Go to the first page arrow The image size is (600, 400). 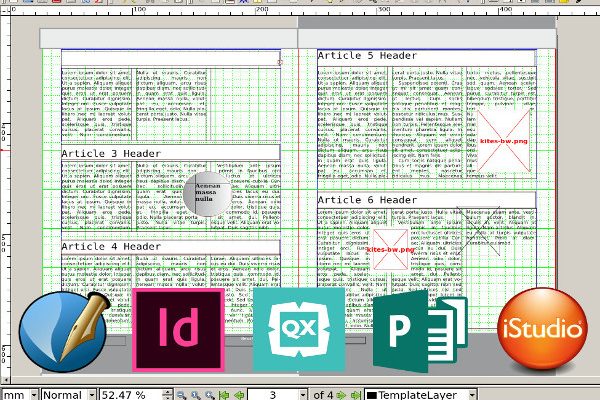coord(224,395)
